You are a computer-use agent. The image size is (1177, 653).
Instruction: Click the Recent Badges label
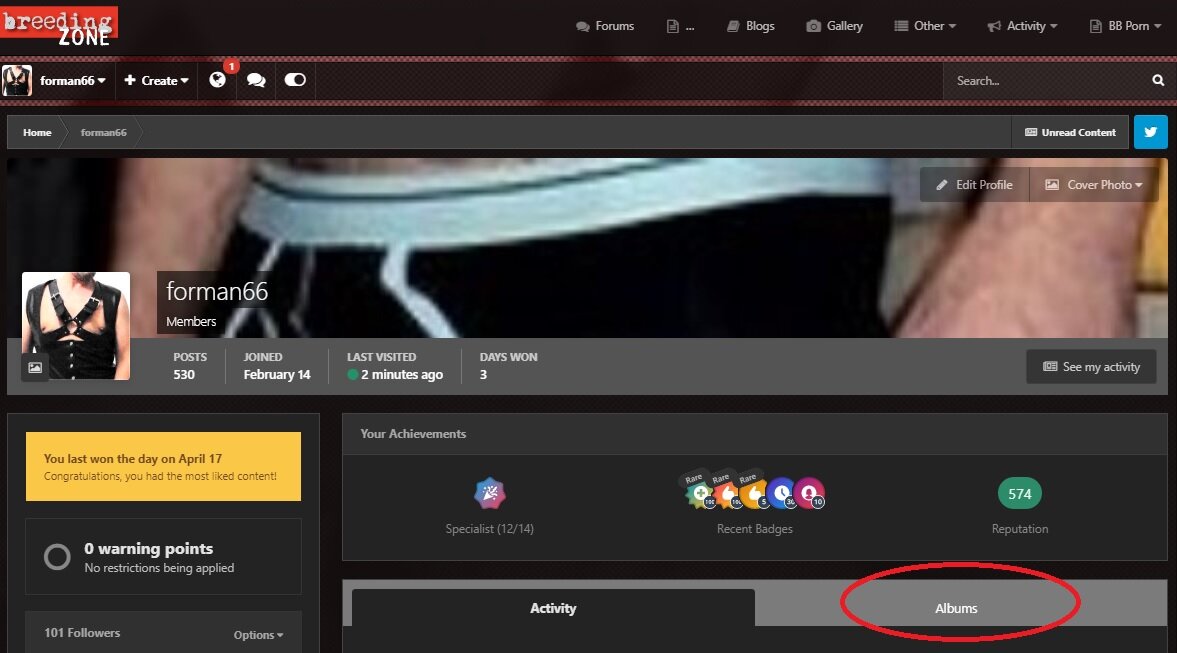pos(754,529)
